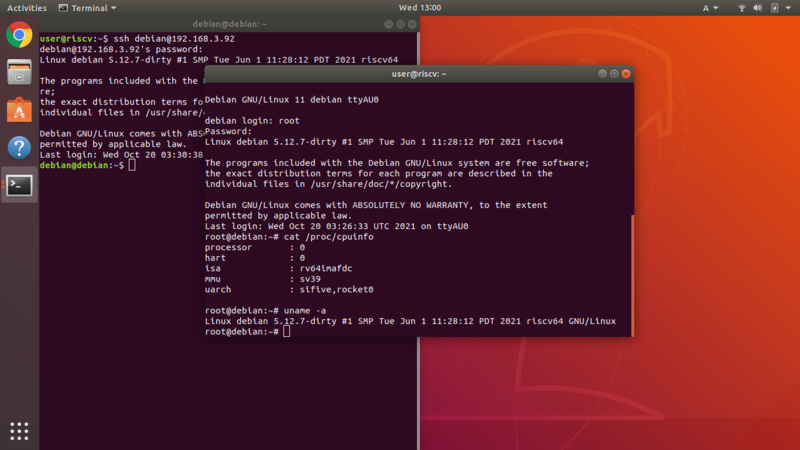Screen dimensions: 800x450
Task: Click the 'hart : 0' line
Action: (255, 258)
